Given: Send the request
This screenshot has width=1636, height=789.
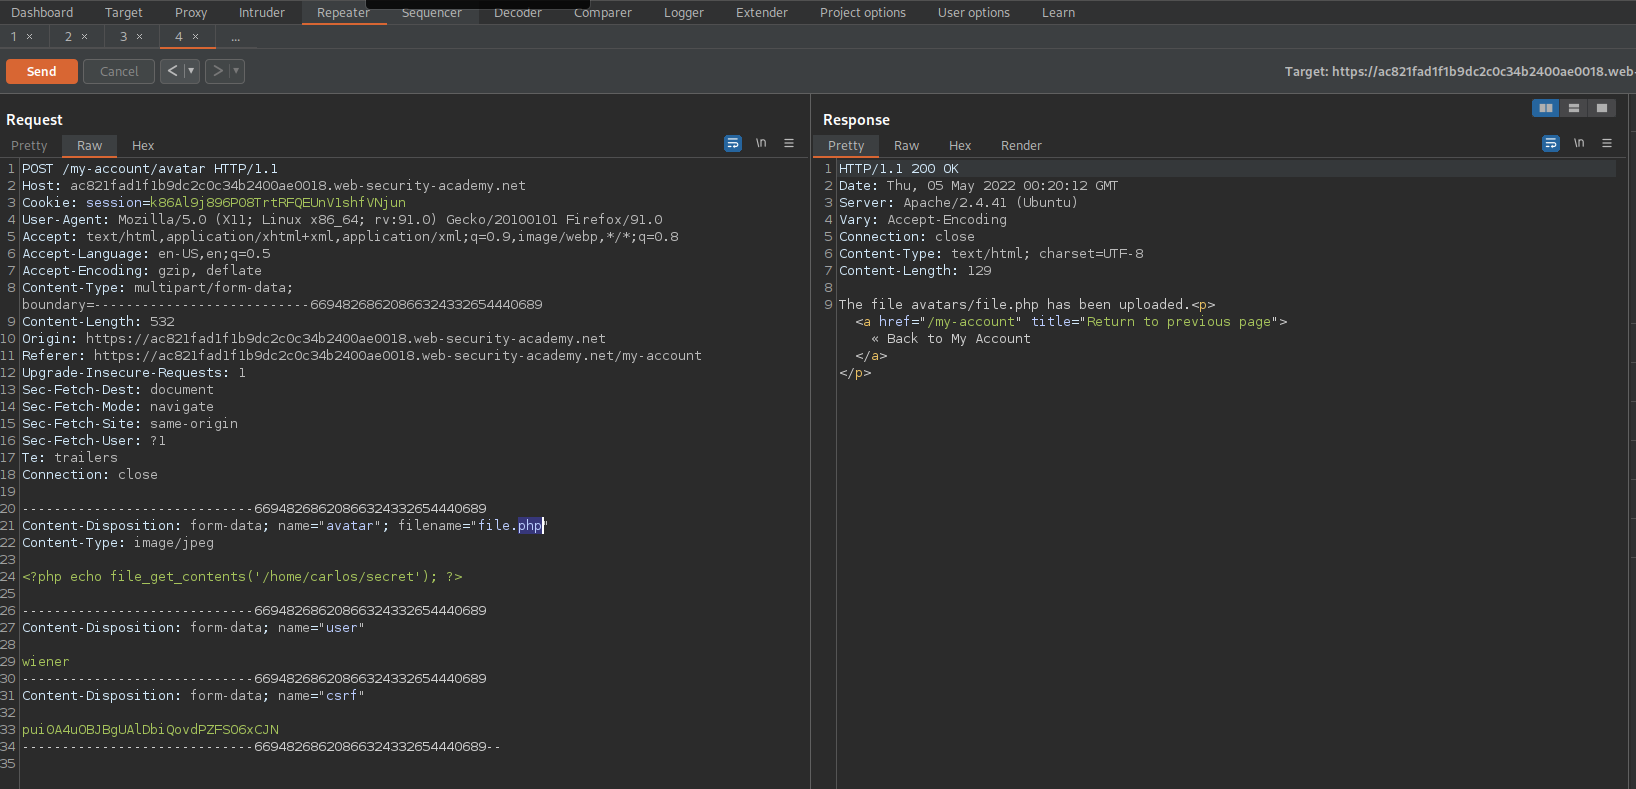Looking at the screenshot, I should [42, 71].
